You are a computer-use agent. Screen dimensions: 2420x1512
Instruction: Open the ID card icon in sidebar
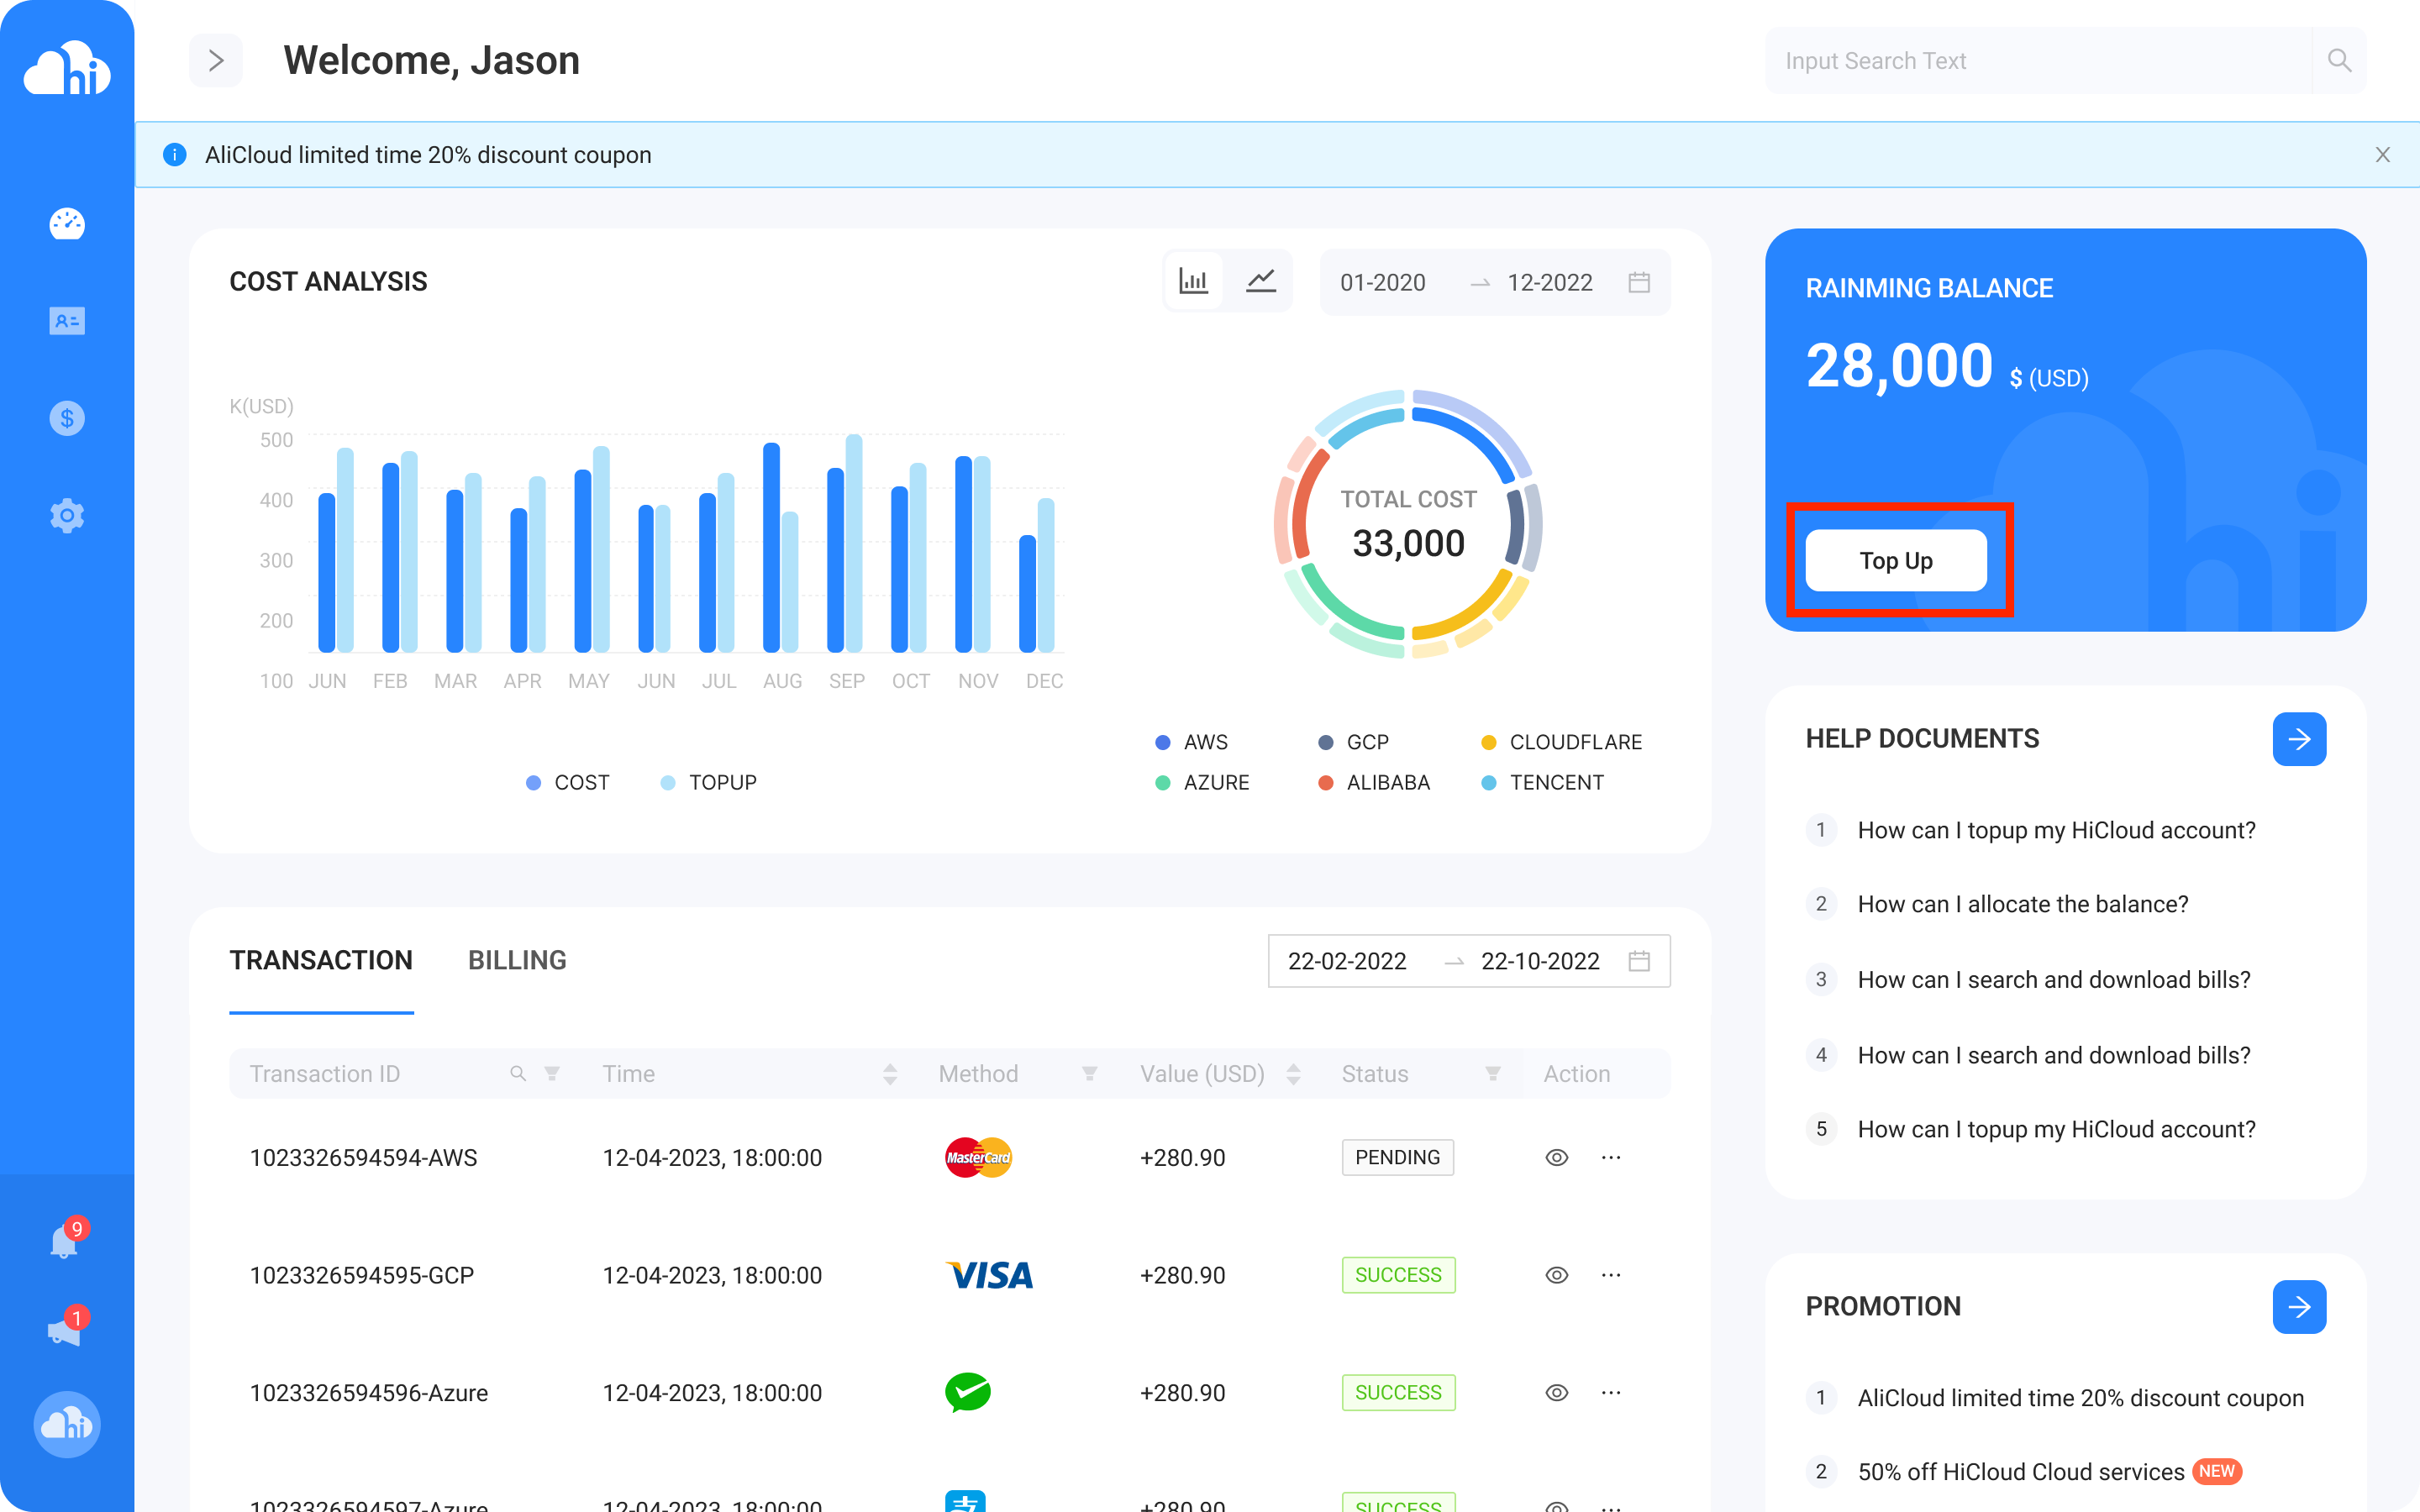coord(67,321)
